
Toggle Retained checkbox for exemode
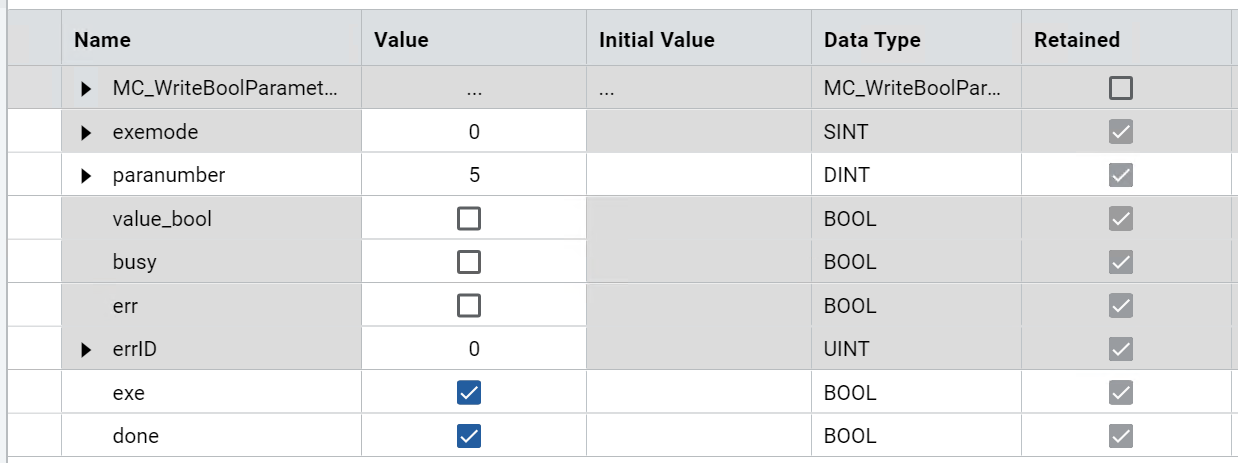coord(1121,132)
